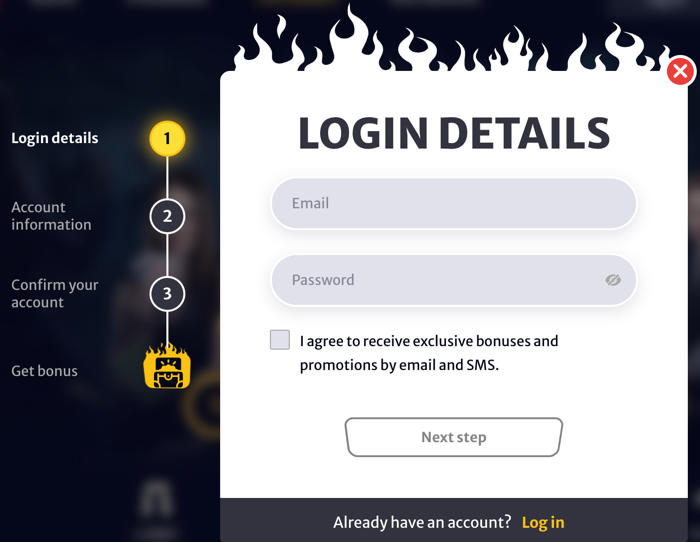Focus the Password input field
700x542 pixels.
[x=454, y=280]
